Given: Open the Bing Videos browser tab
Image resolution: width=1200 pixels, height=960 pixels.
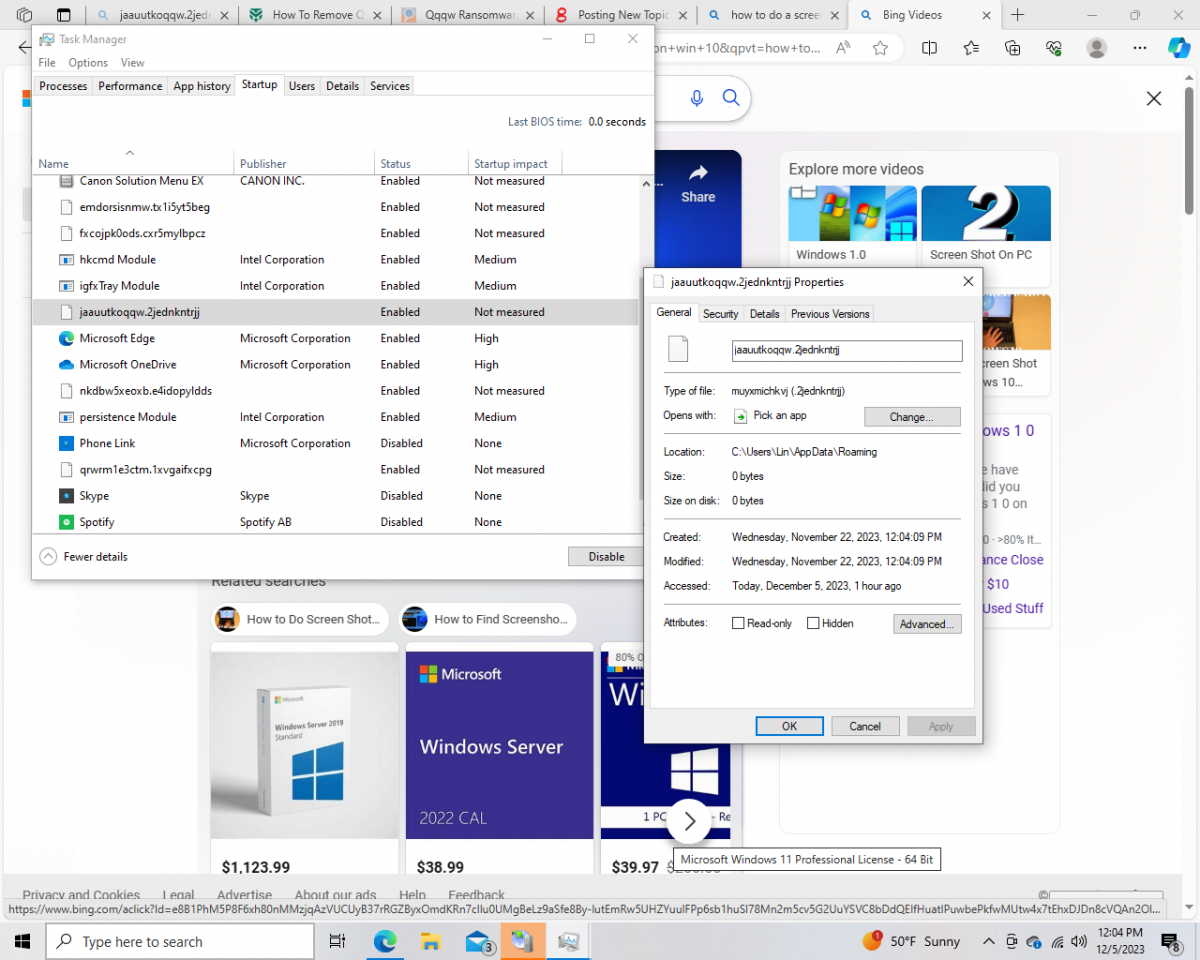Looking at the screenshot, I should pyautogui.click(x=925, y=15).
